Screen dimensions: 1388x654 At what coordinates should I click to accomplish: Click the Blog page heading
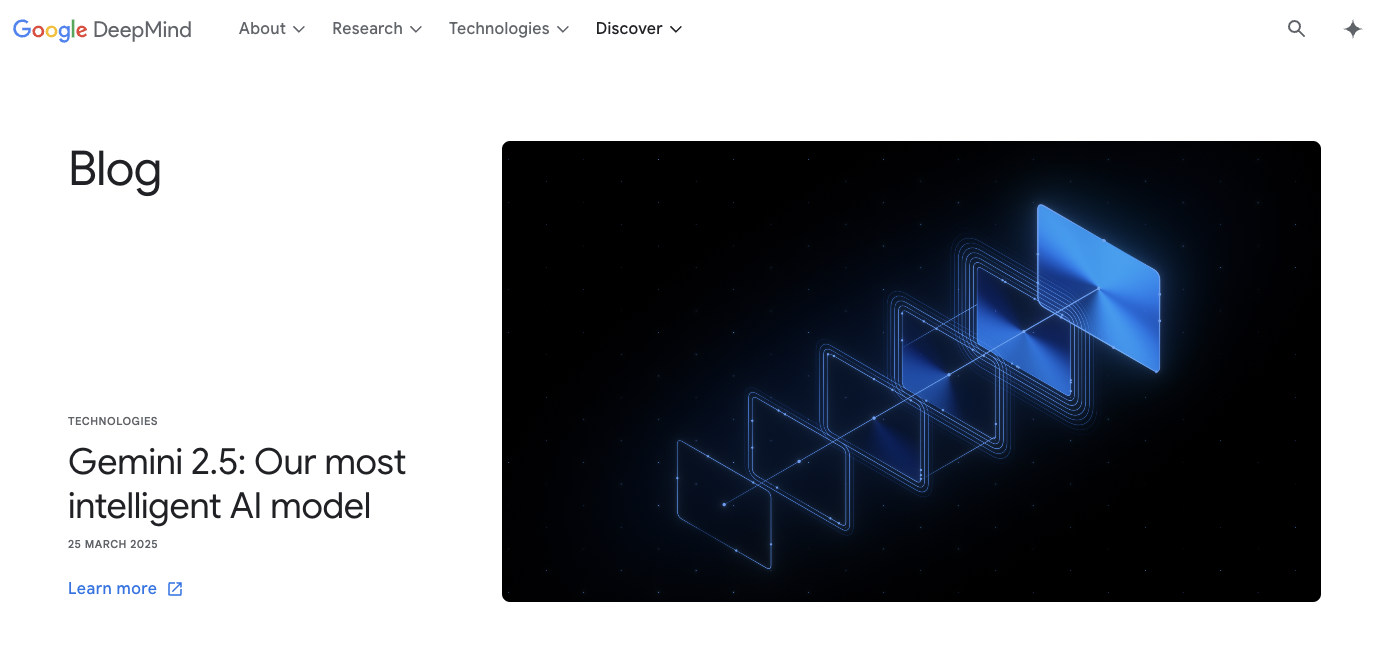click(114, 170)
